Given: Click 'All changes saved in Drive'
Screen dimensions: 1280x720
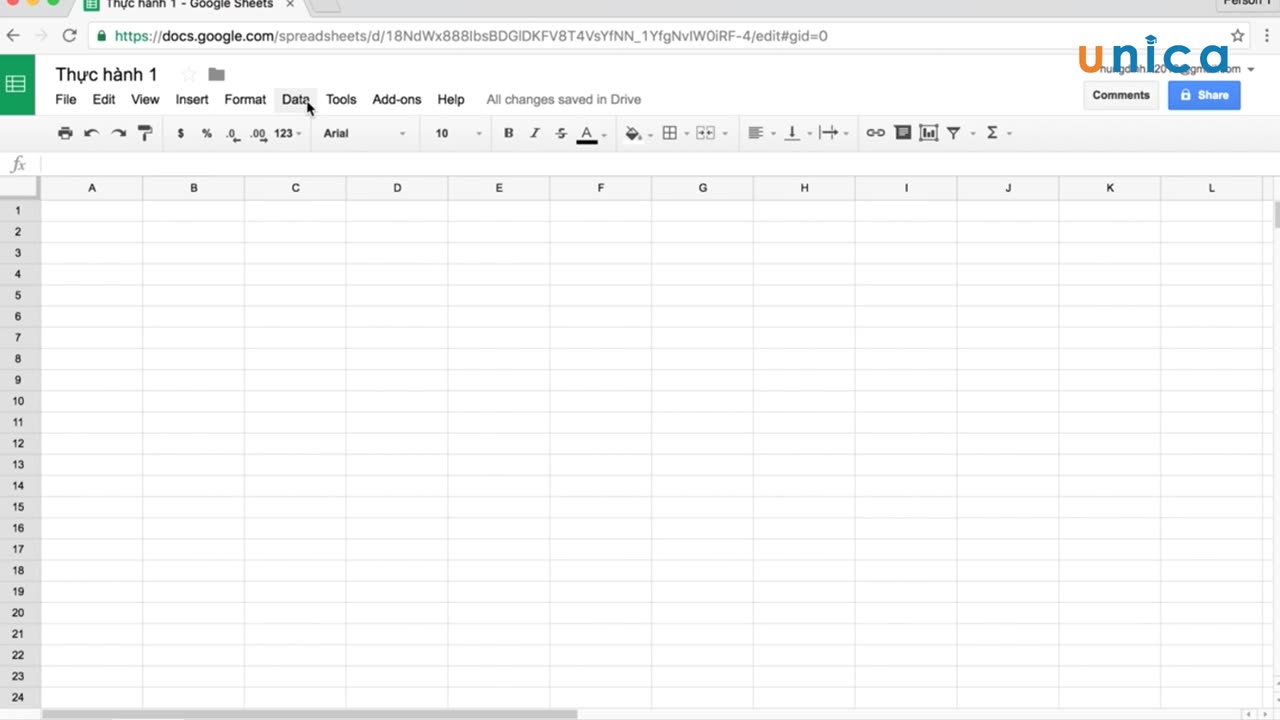Looking at the screenshot, I should point(564,99).
